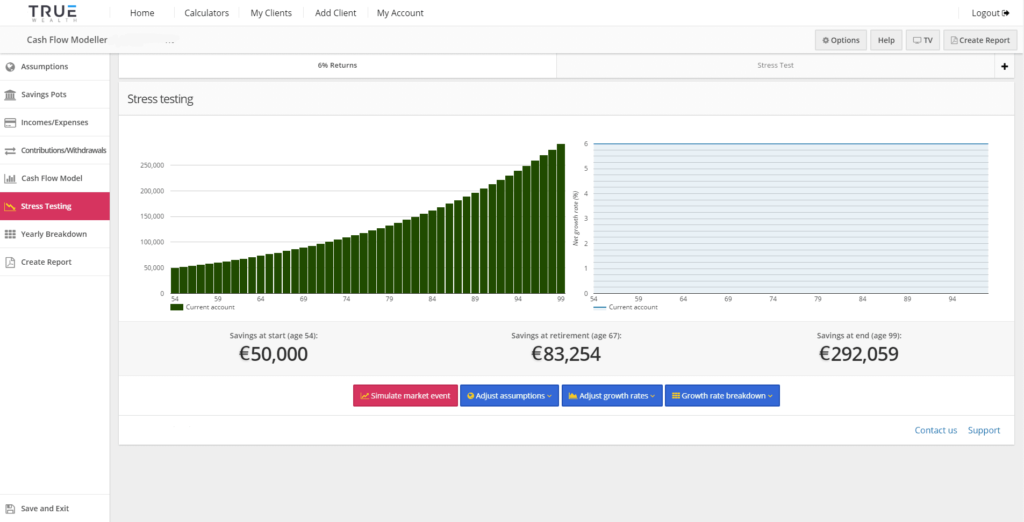The height and width of the screenshot is (522, 1024).
Task: Click Simulate market event button
Action: (405, 395)
